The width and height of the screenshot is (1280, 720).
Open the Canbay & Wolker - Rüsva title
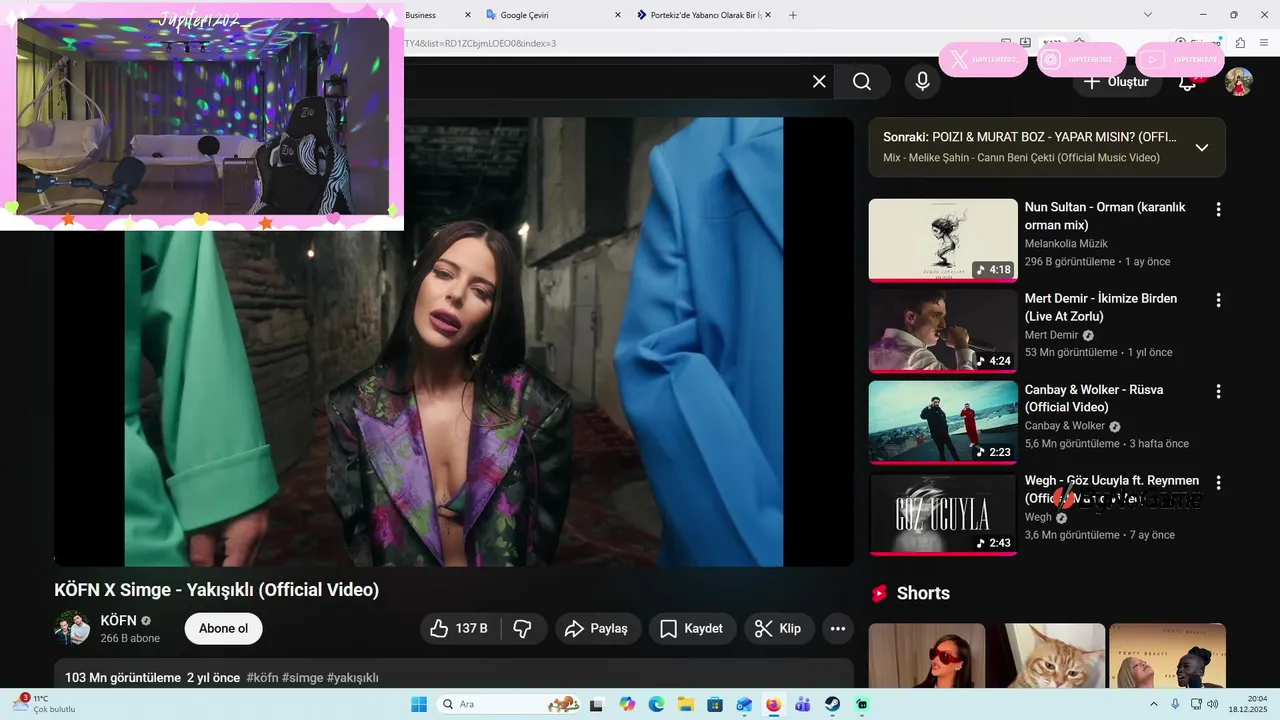tap(1094, 398)
